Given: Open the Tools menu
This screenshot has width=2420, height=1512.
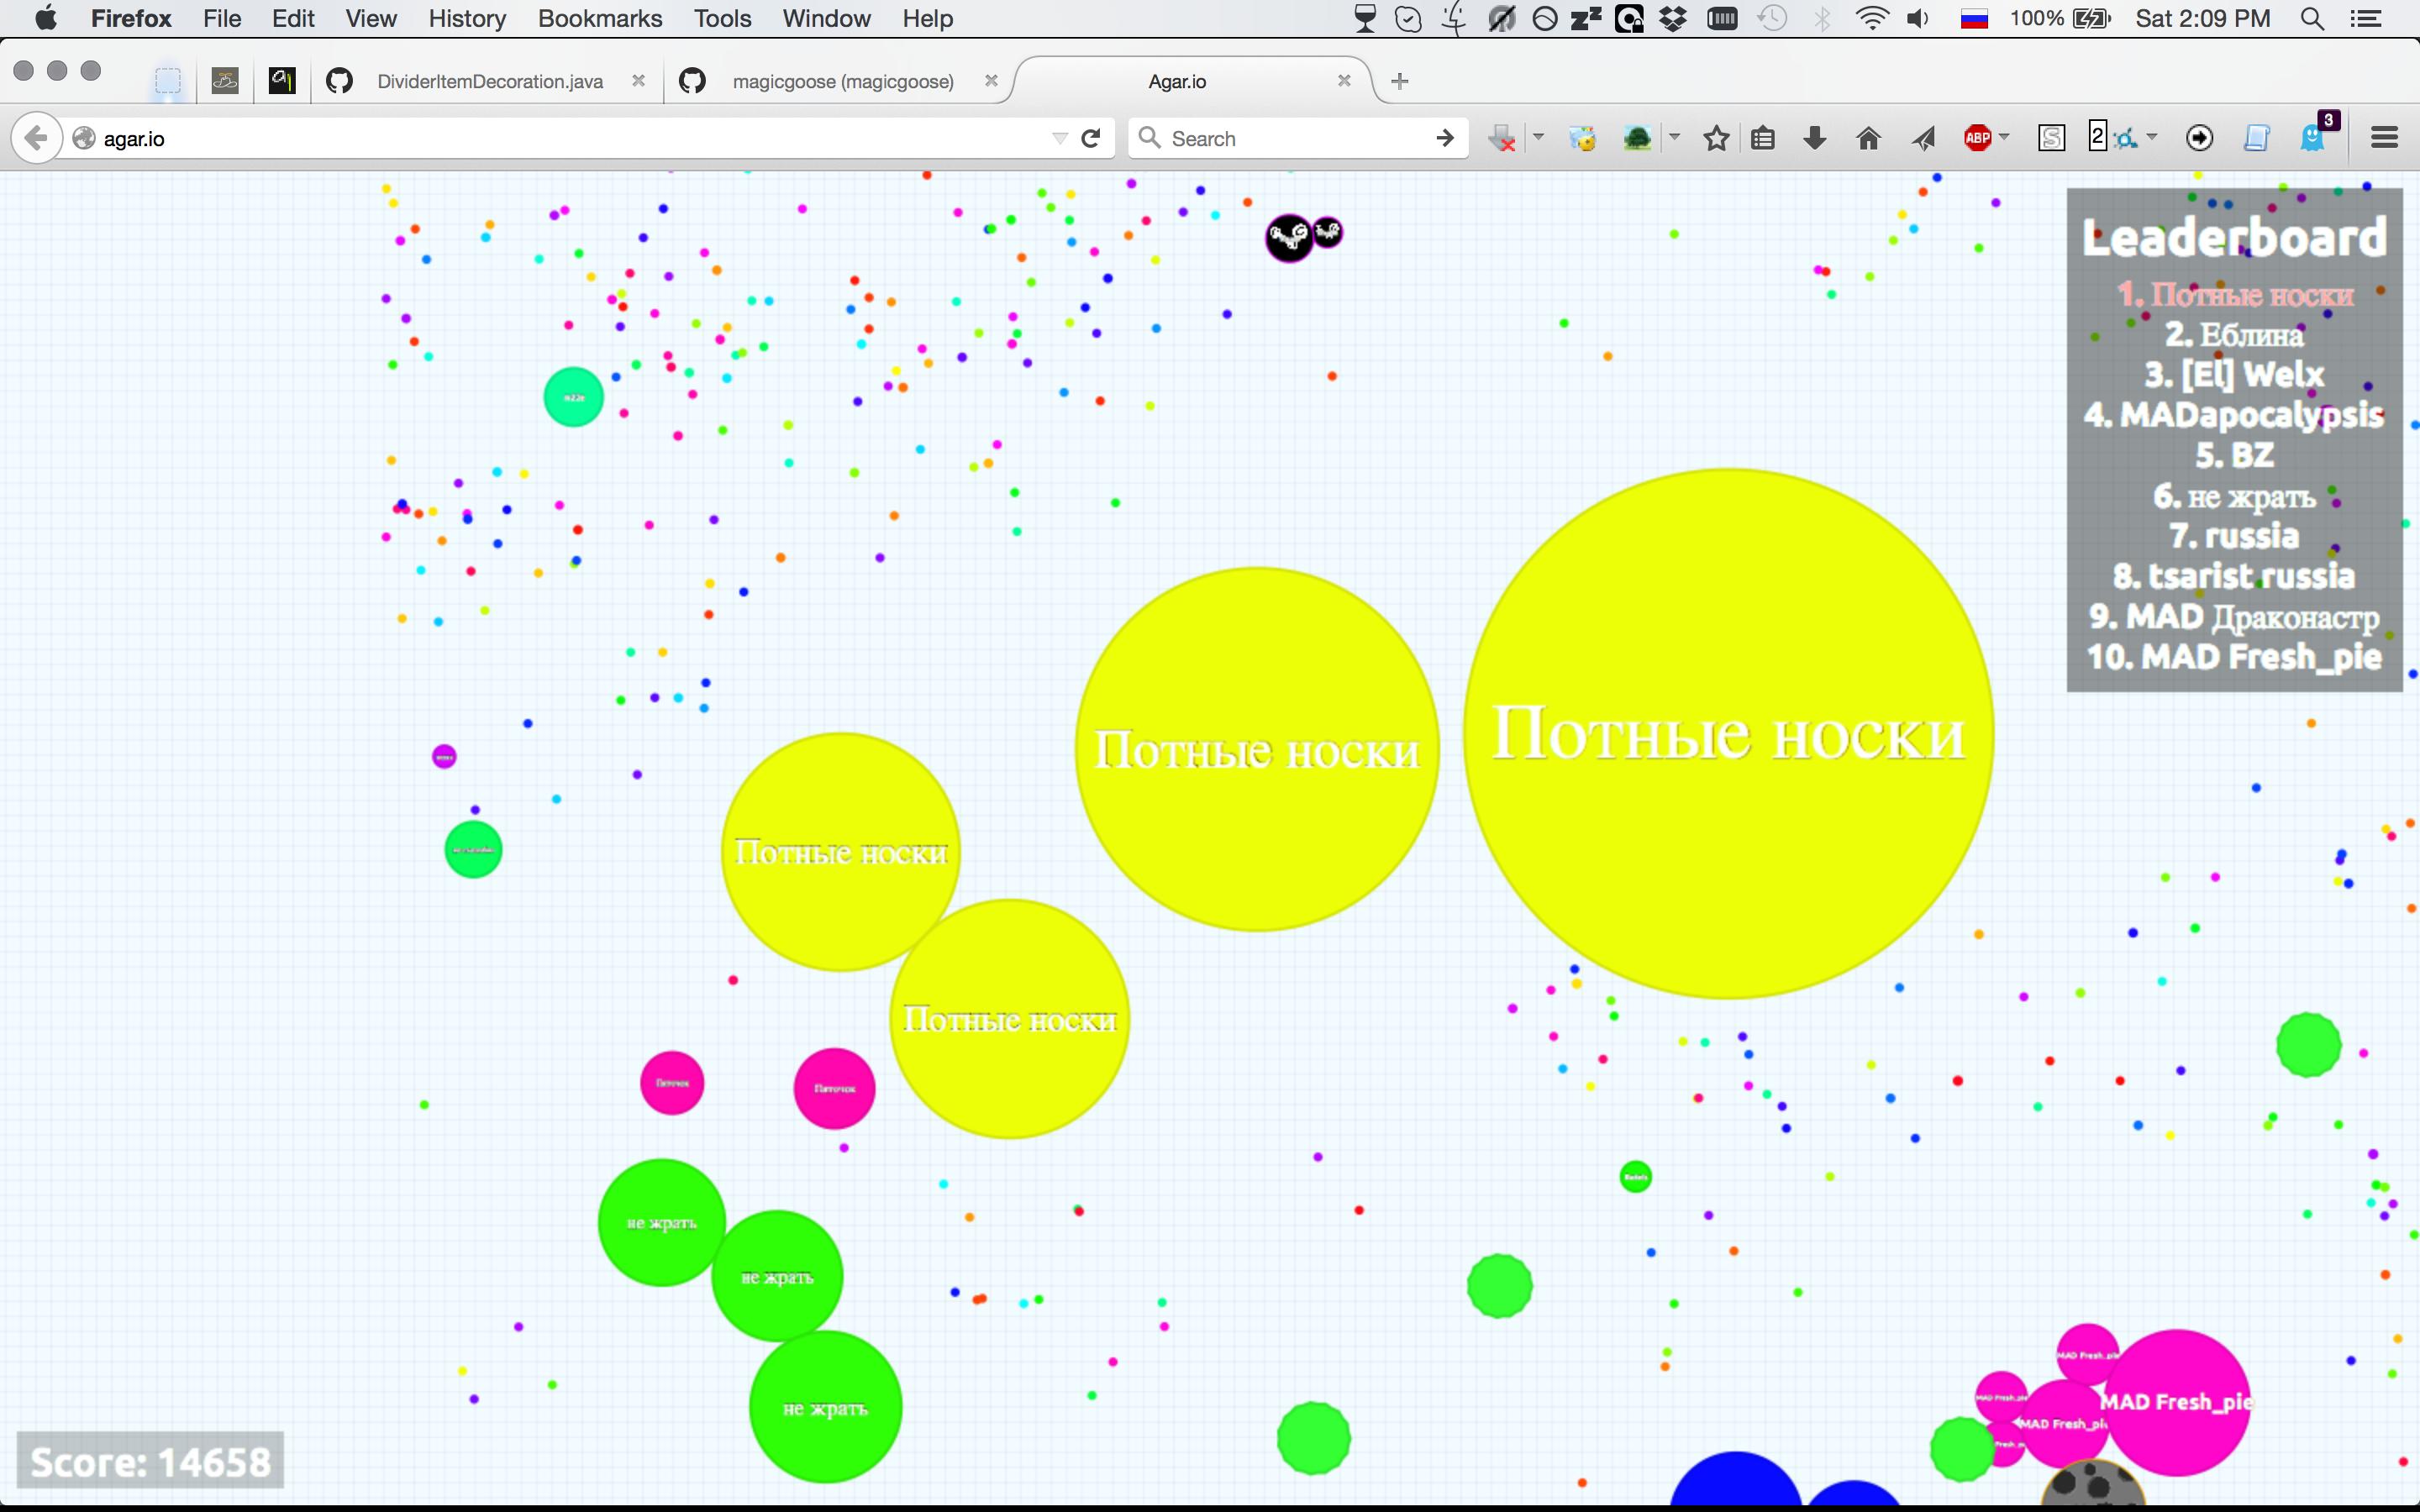Looking at the screenshot, I should point(722,18).
